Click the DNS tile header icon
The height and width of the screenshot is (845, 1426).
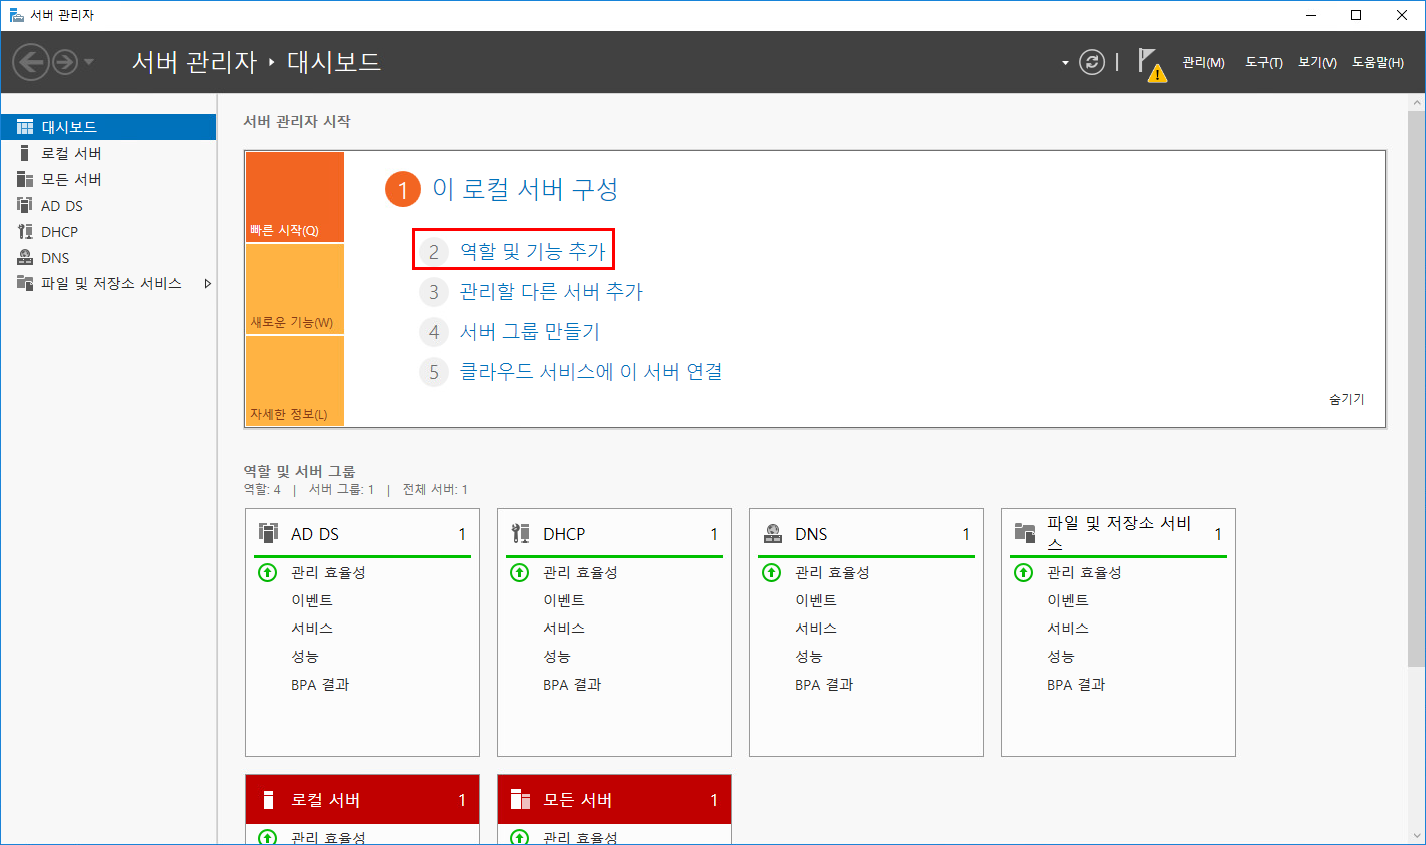pyautogui.click(x=772, y=532)
